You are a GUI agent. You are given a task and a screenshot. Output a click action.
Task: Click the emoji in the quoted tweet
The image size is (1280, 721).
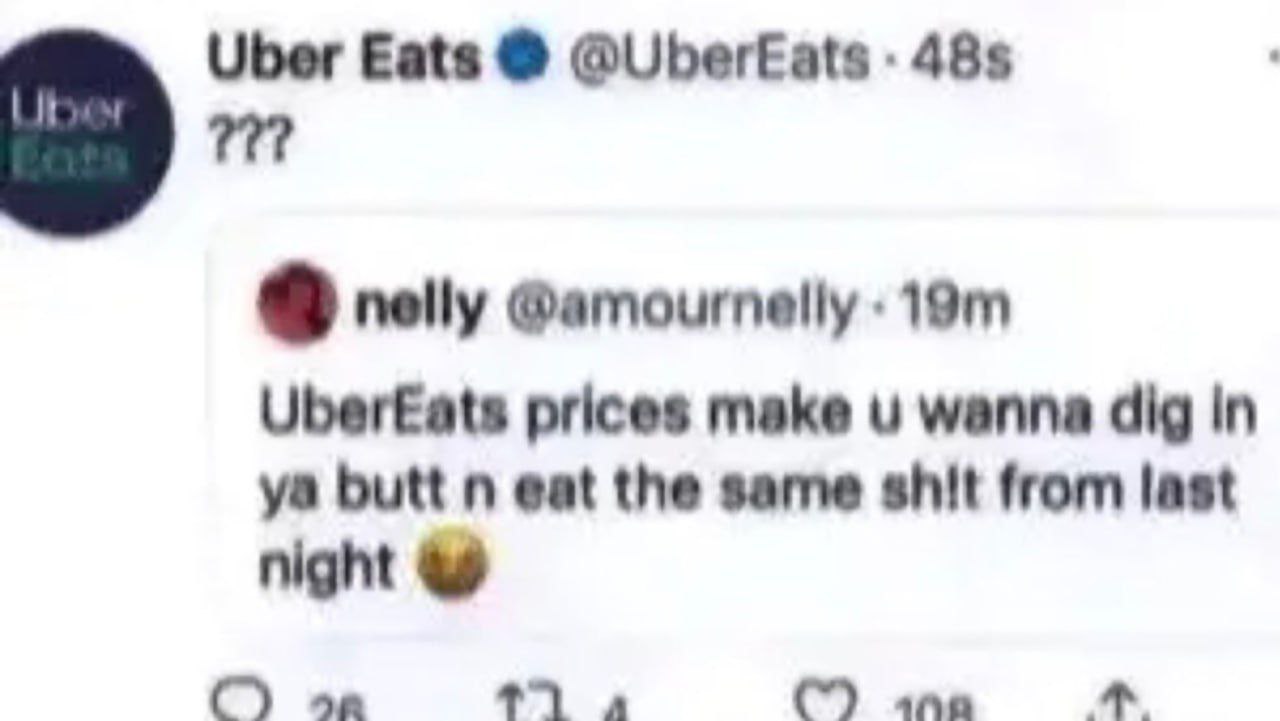pos(452,564)
